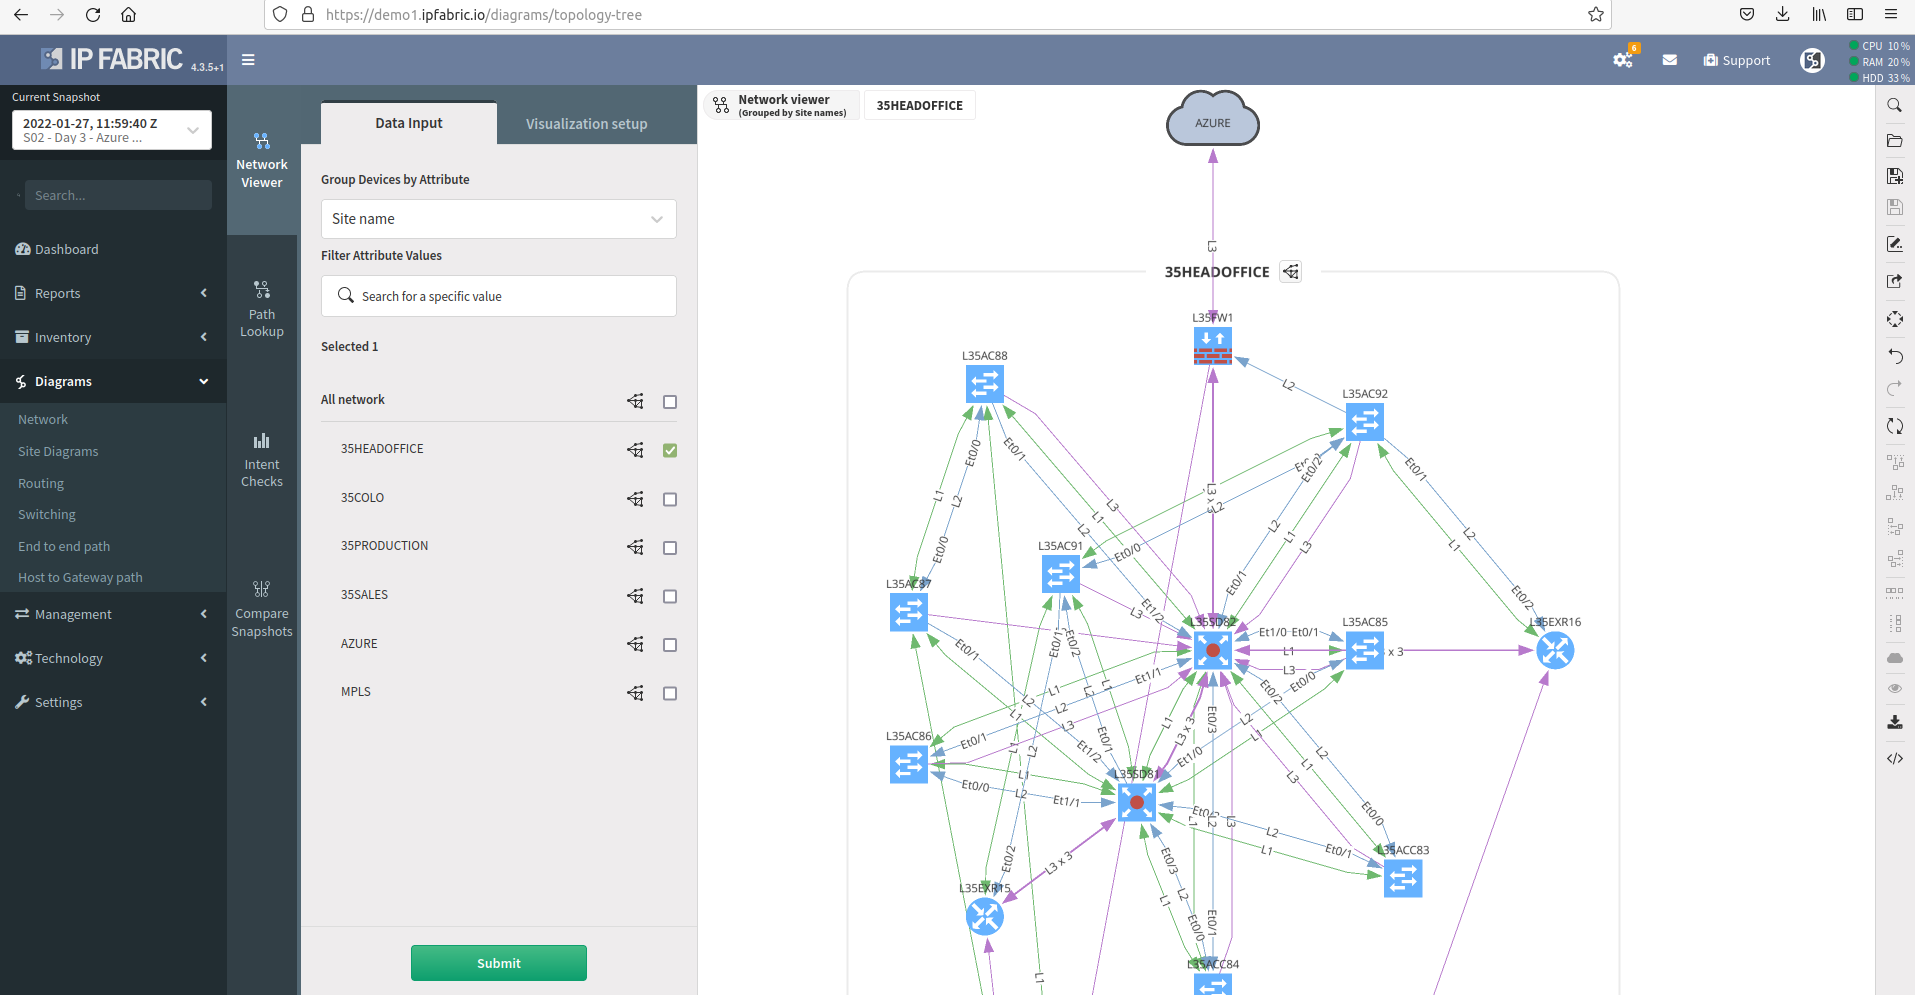Switch to the Data Input tab
This screenshot has width=1915, height=995.
point(409,123)
